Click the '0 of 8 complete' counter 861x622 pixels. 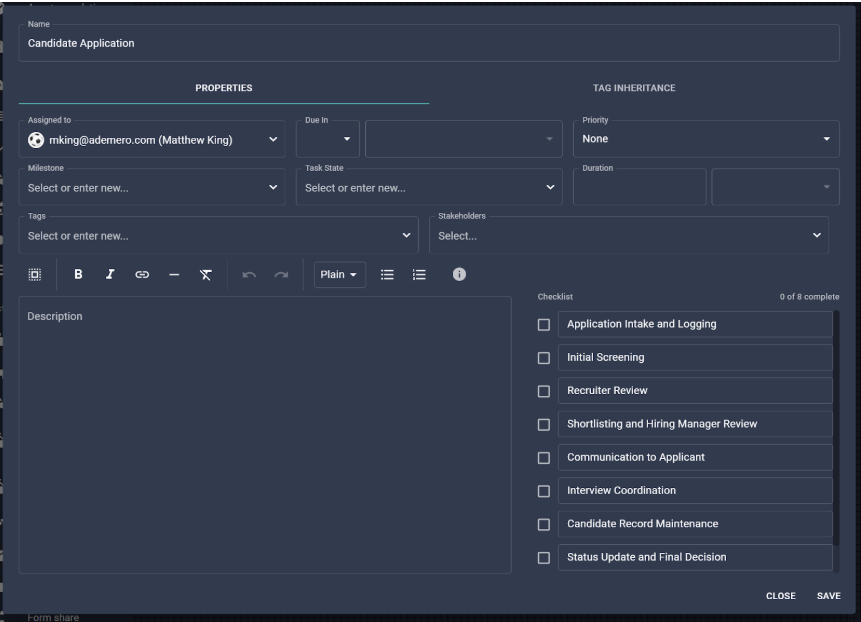809,296
